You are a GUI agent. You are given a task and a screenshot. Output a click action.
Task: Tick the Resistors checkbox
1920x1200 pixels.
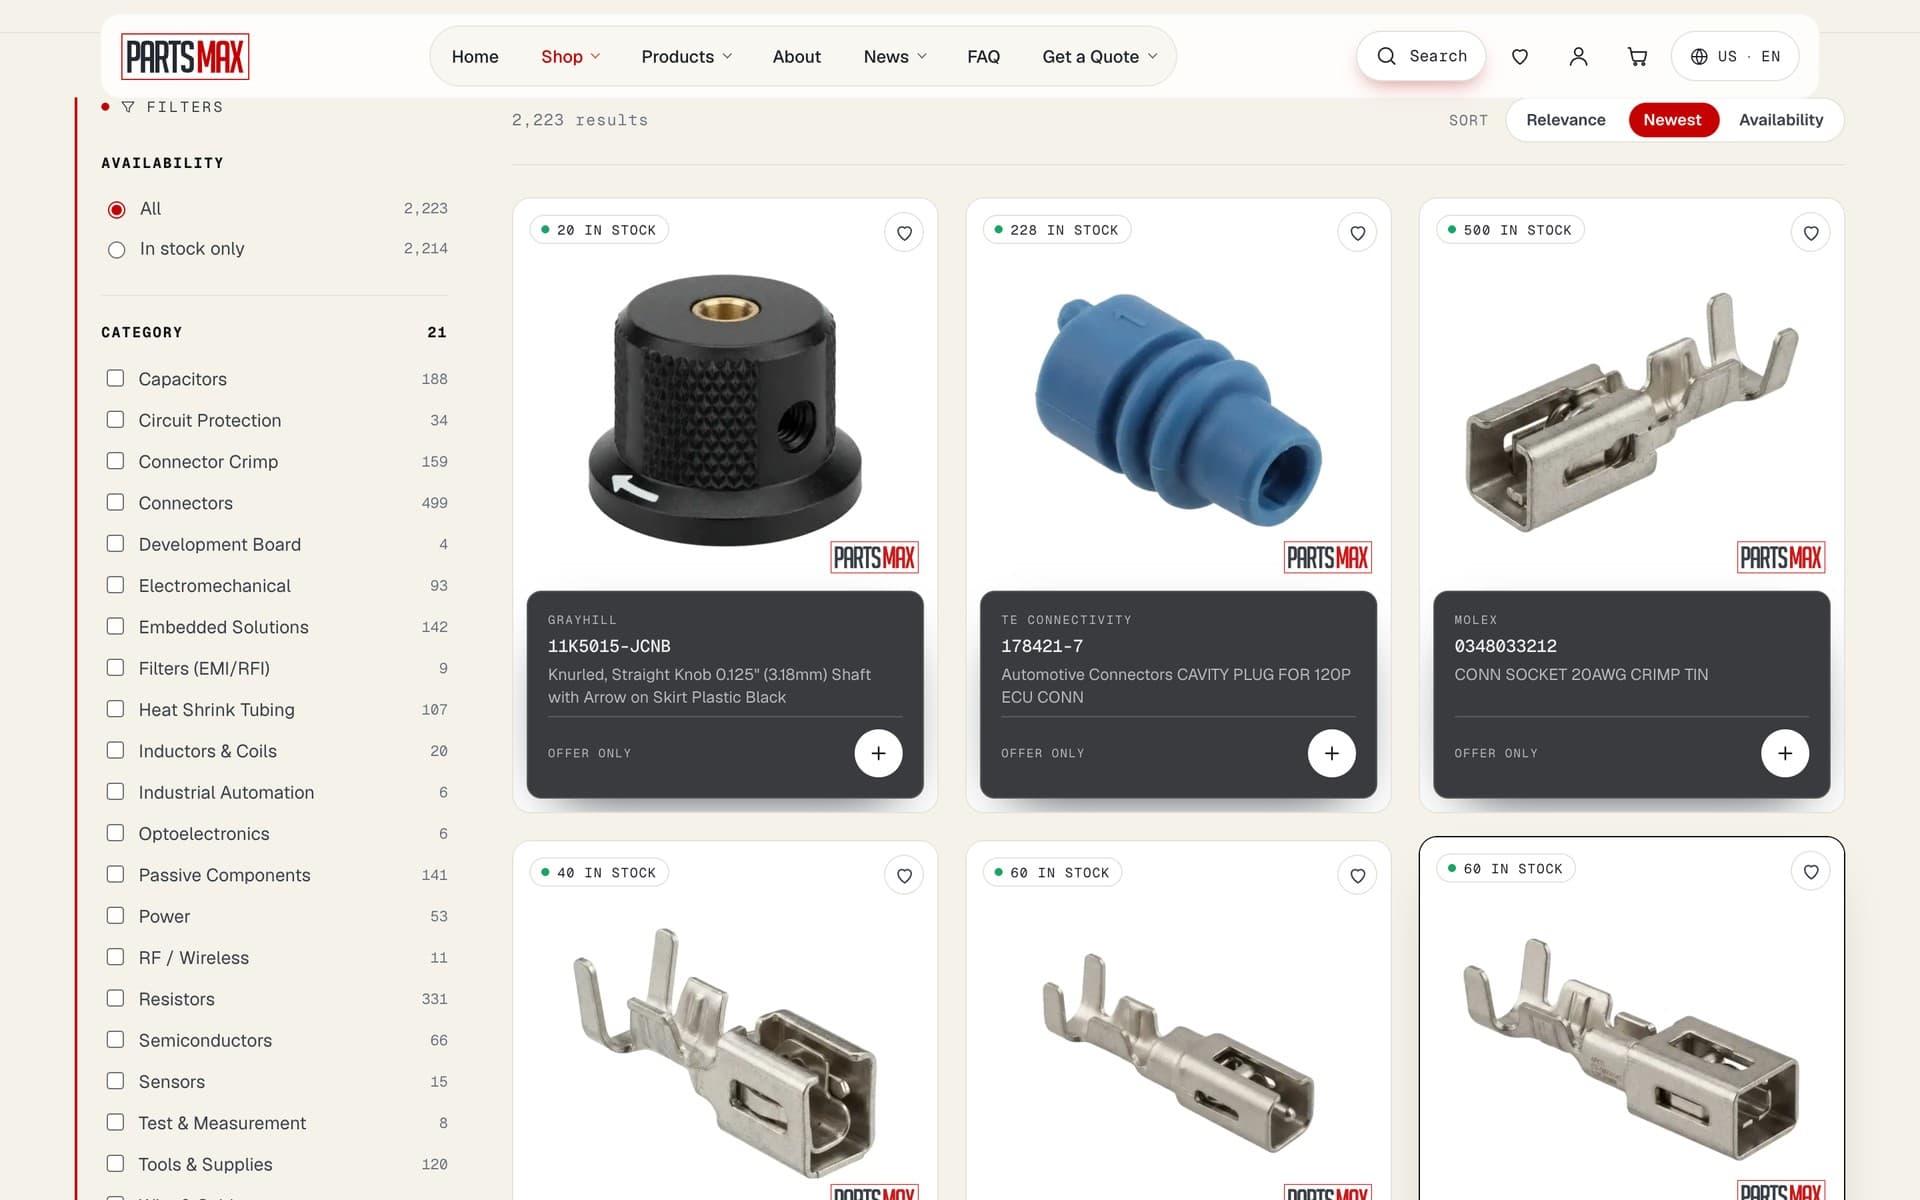click(116, 998)
